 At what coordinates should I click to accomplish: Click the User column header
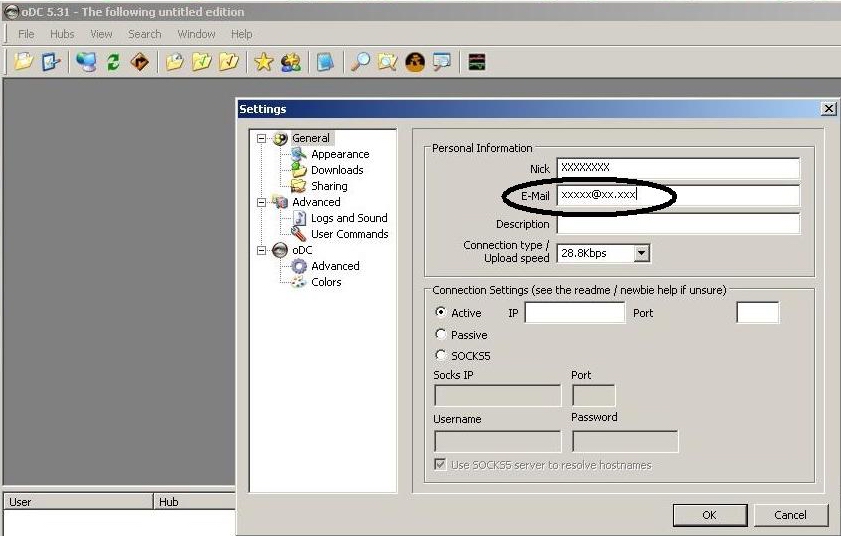(78, 502)
